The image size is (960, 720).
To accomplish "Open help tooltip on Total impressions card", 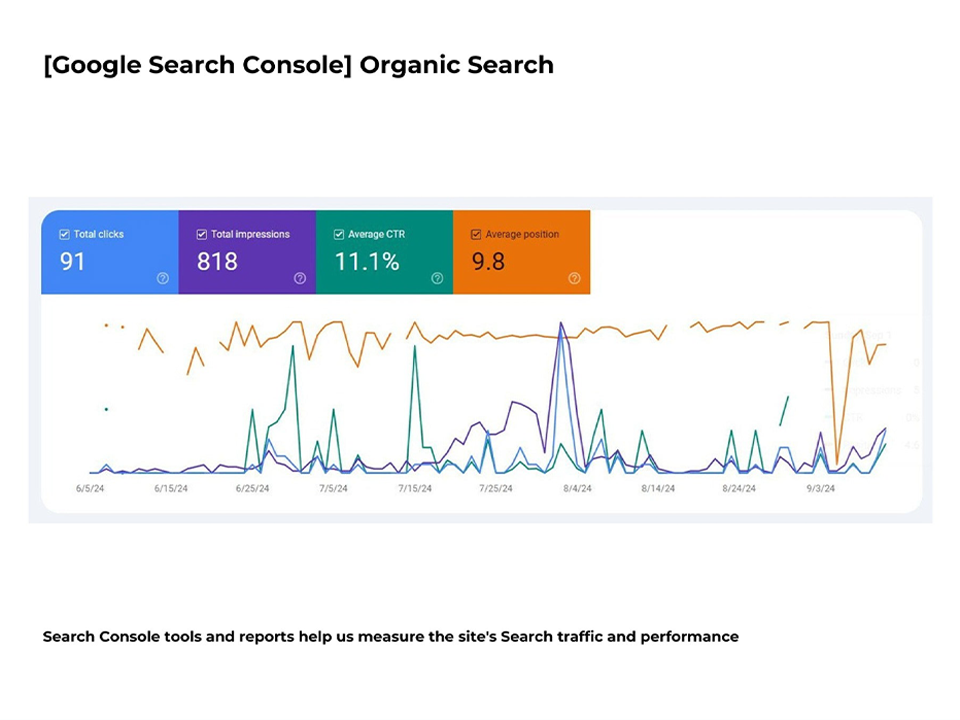I will [x=299, y=278].
